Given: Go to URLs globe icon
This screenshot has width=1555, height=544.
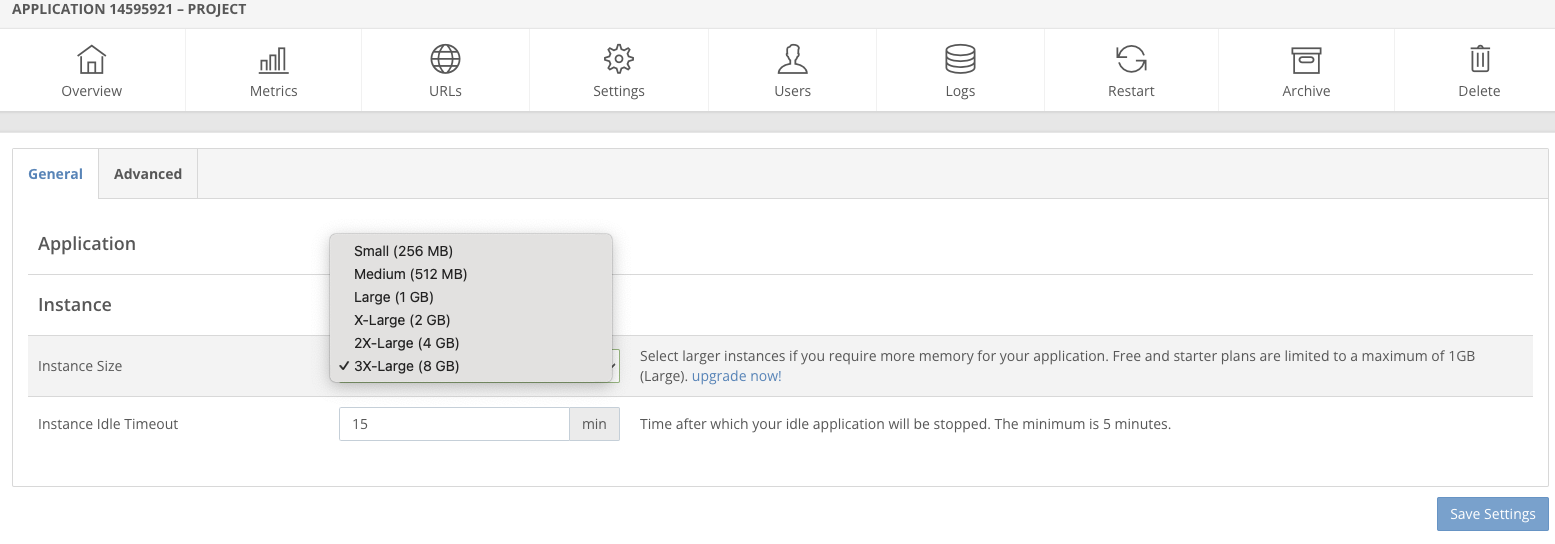Looking at the screenshot, I should click(x=445, y=60).
